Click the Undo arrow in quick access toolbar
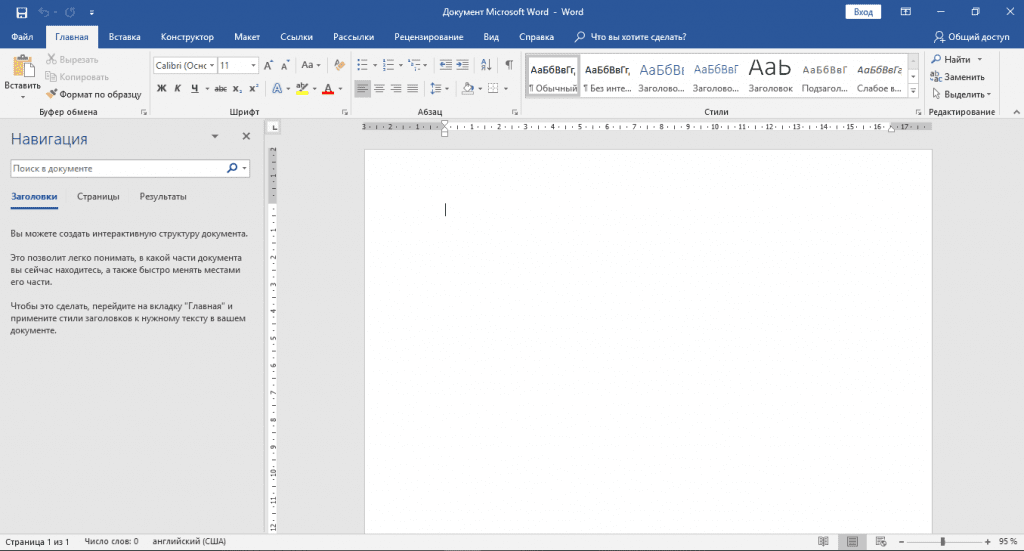The height and width of the screenshot is (551, 1024). click(x=44, y=12)
